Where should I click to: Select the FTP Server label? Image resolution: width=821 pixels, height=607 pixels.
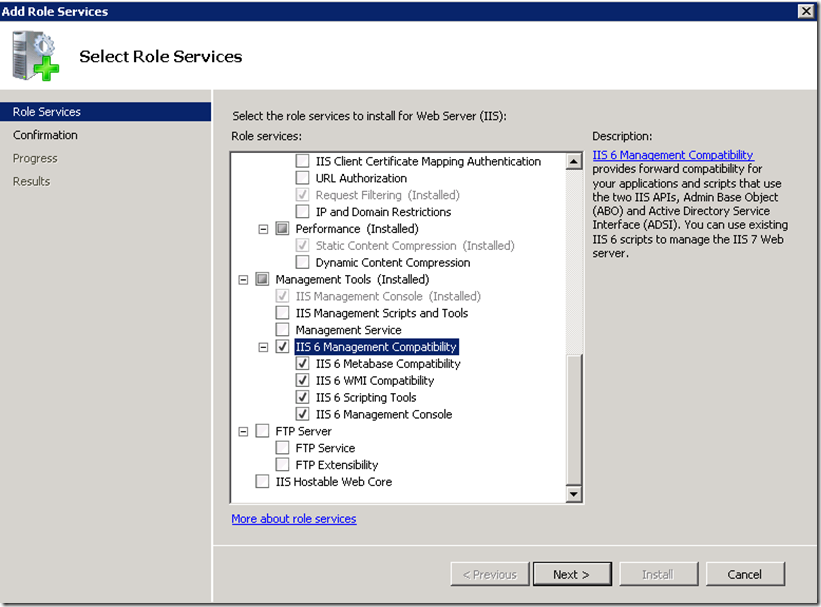(304, 431)
